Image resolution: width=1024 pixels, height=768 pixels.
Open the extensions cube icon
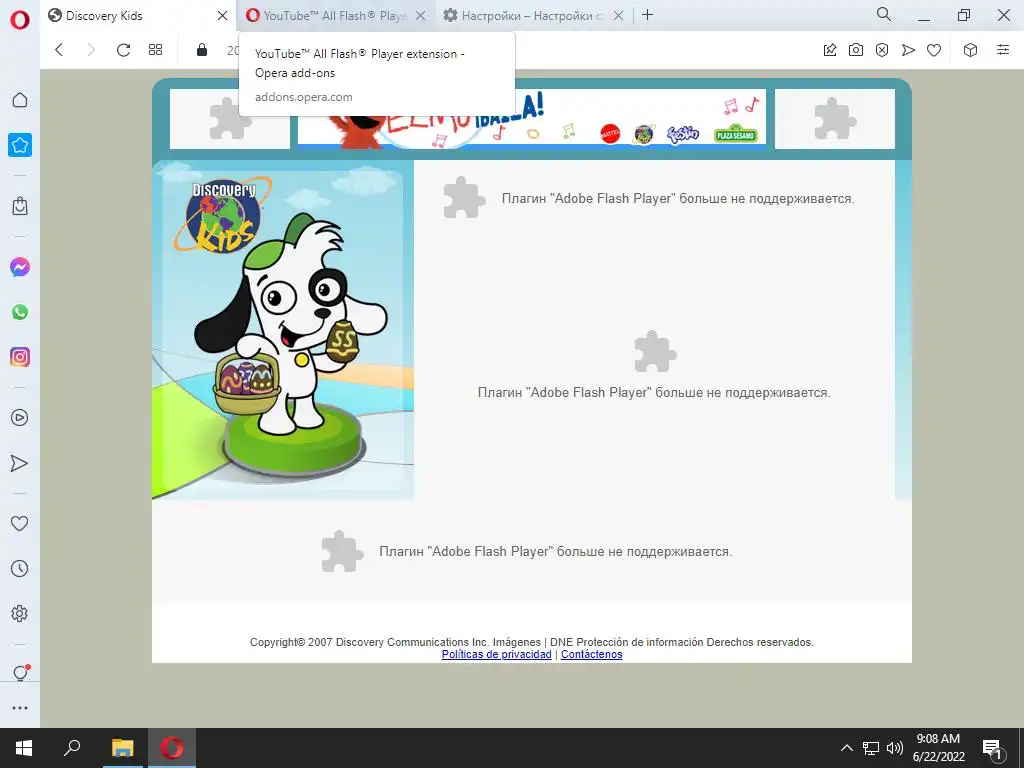[970, 50]
